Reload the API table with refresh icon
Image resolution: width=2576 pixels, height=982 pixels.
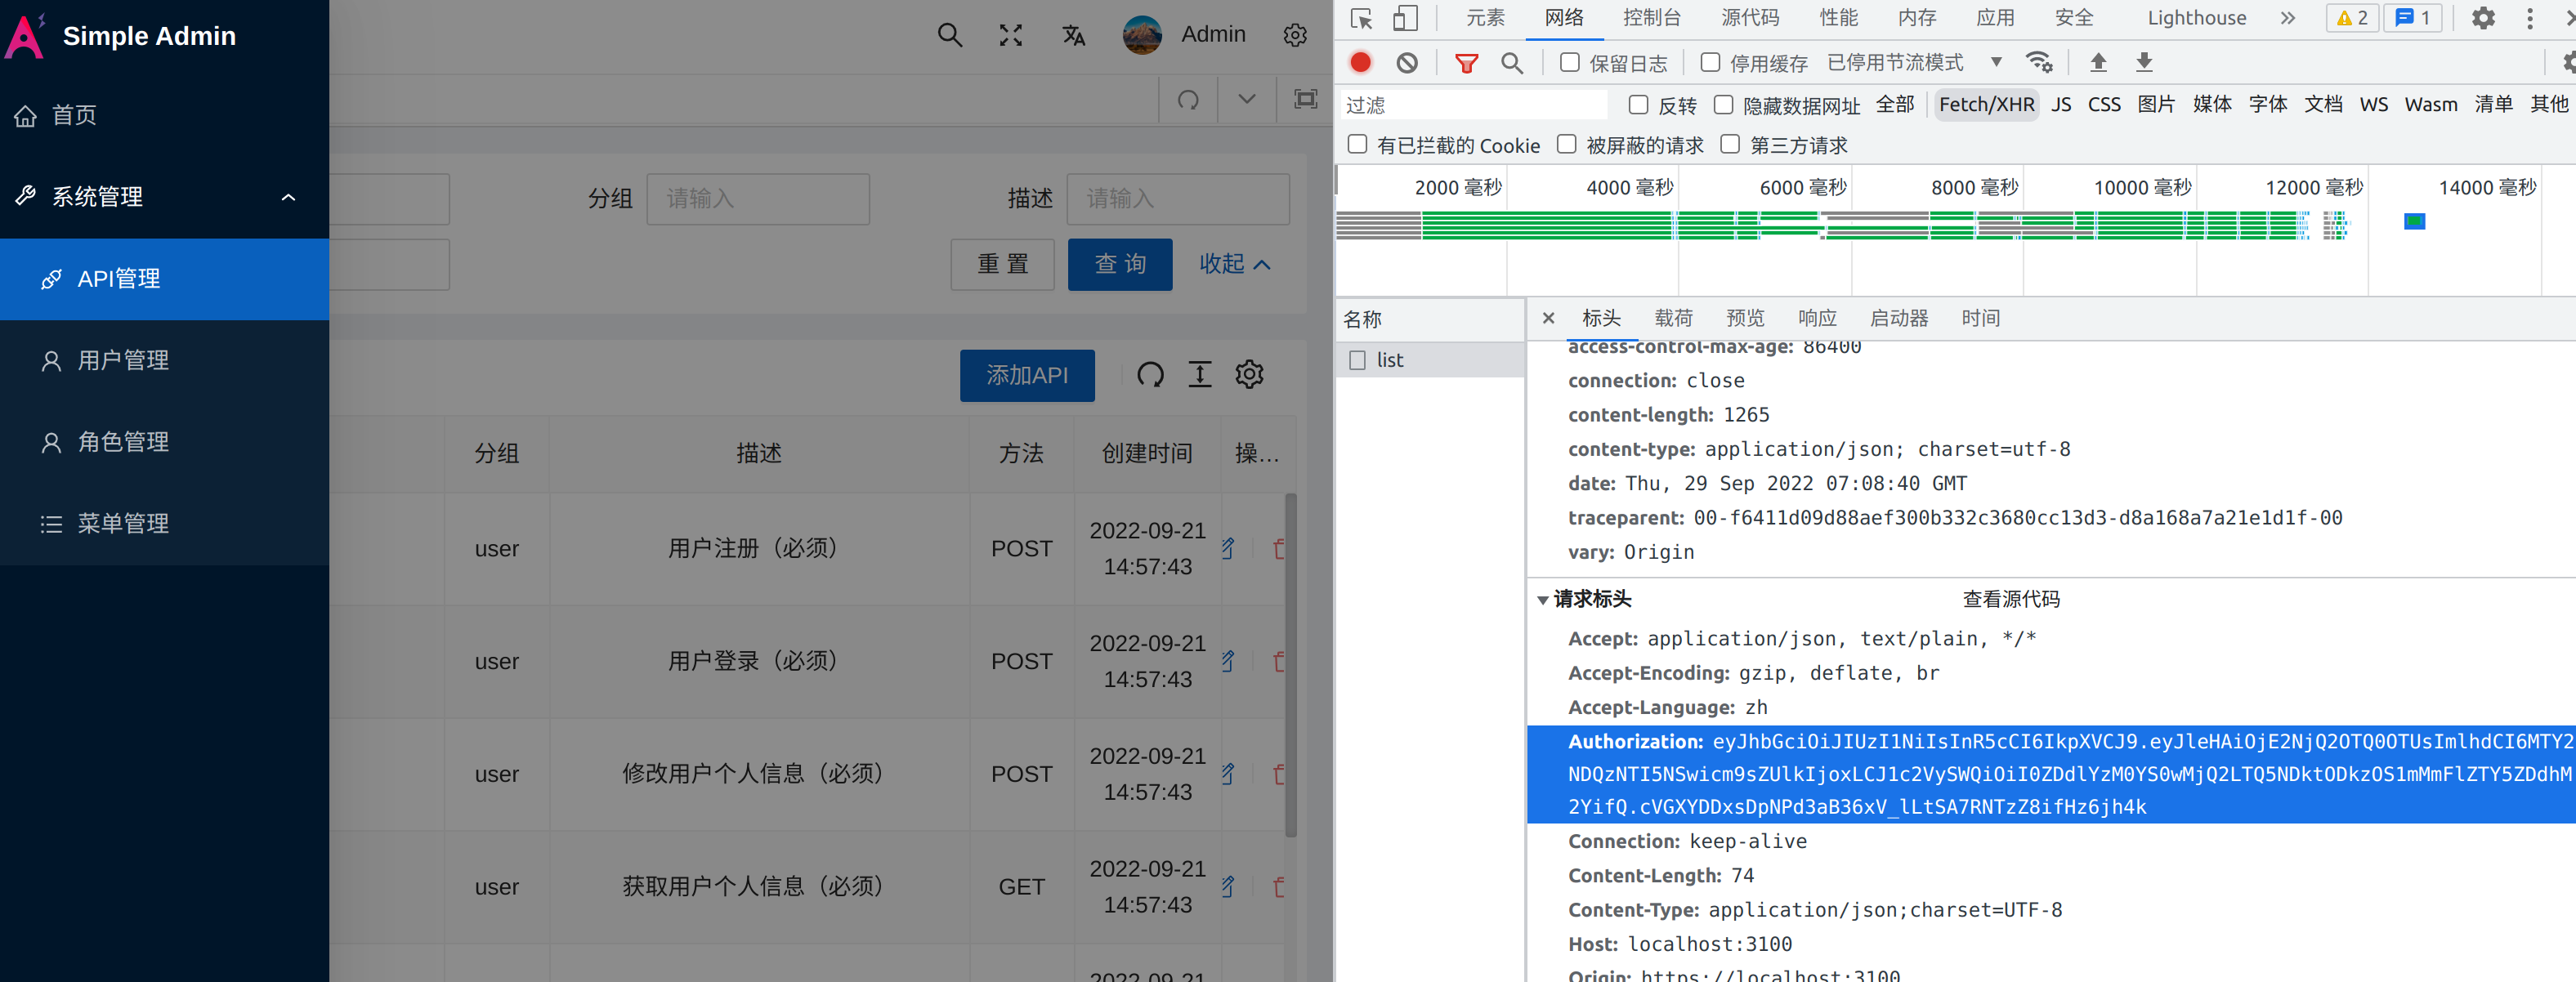[x=1150, y=375]
